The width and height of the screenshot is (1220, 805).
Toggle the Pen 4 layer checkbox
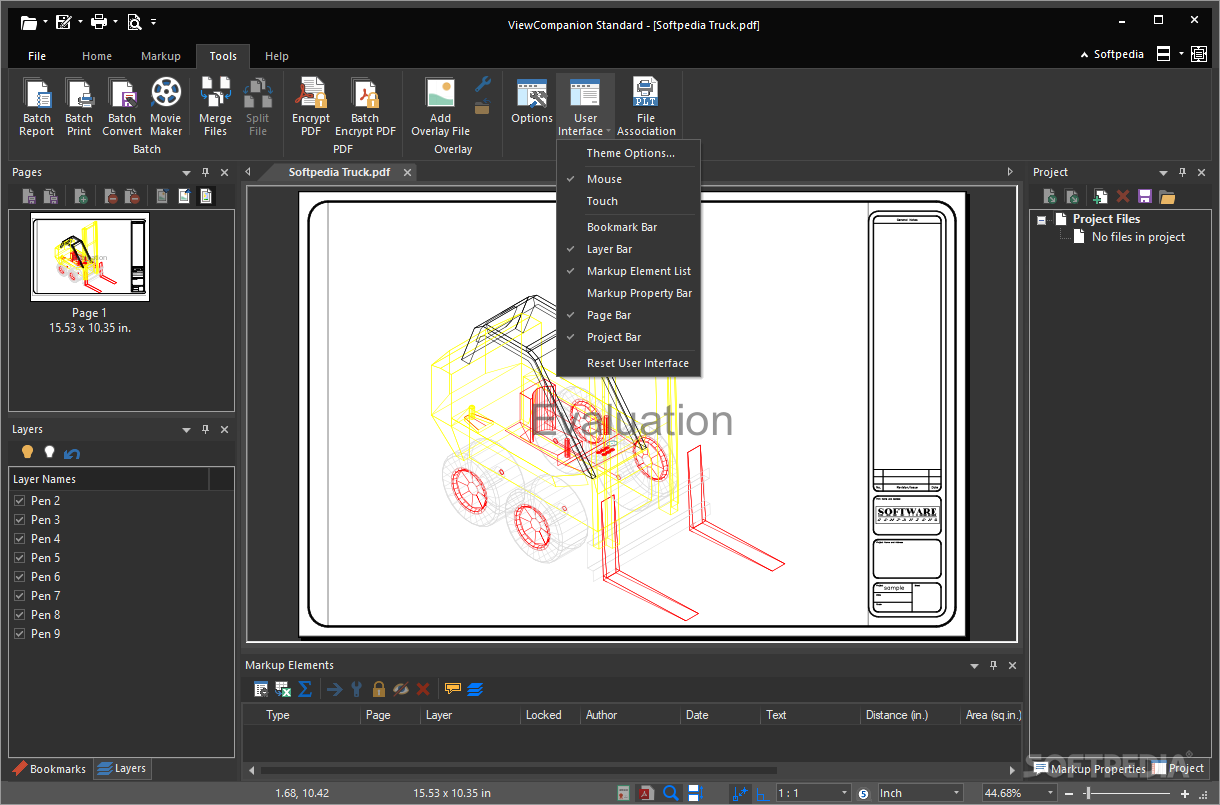pyautogui.click(x=19, y=539)
